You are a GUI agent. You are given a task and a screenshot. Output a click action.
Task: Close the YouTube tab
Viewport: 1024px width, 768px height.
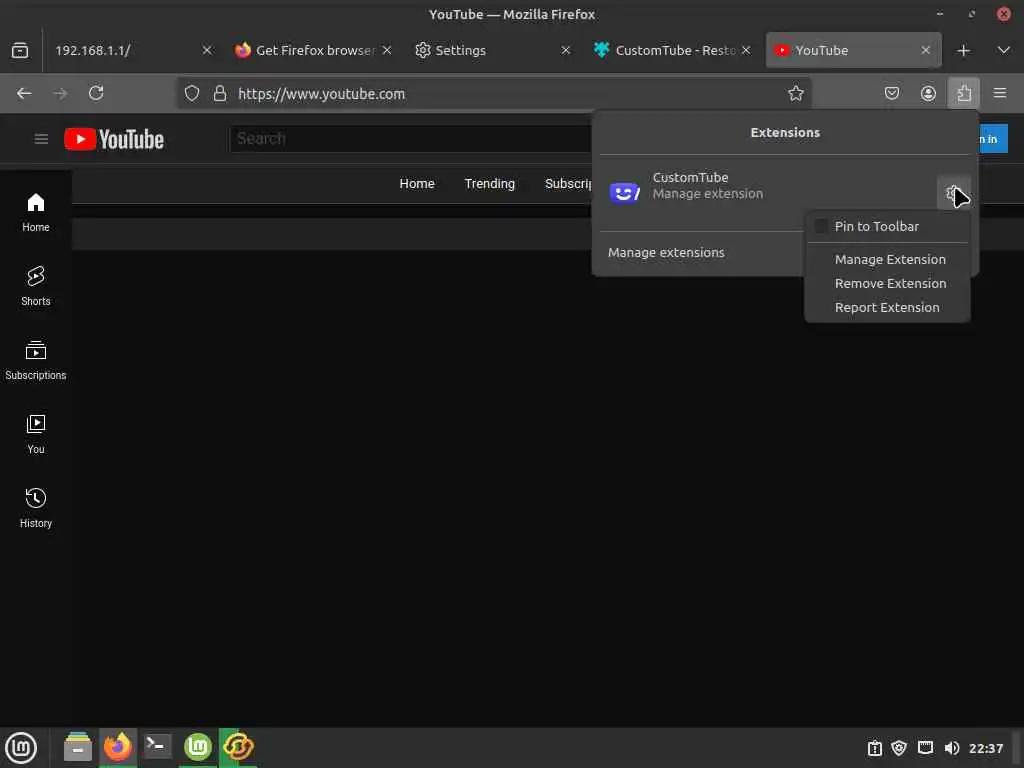coord(925,50)
